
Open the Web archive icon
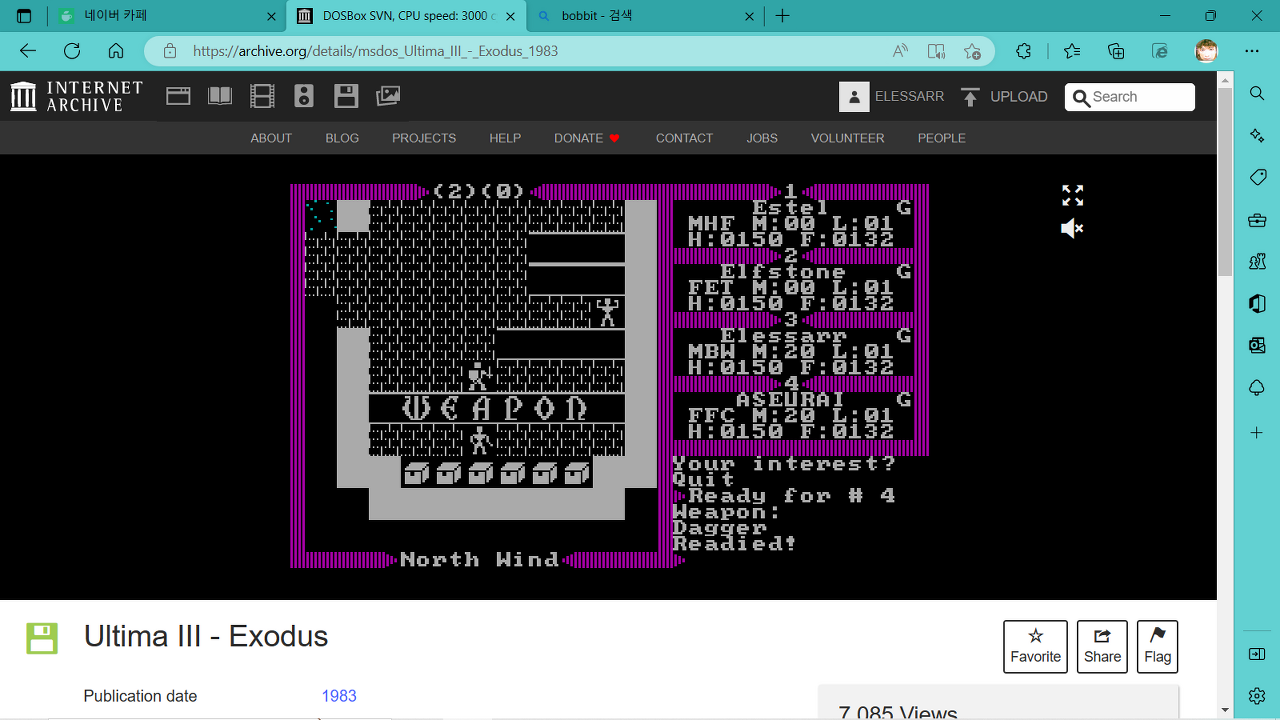[178, 96]
